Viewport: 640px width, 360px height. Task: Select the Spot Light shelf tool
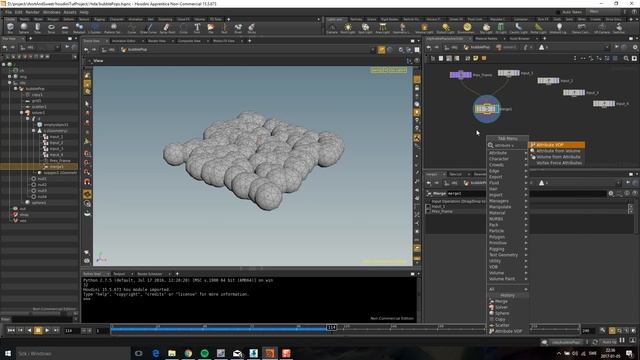365,28
